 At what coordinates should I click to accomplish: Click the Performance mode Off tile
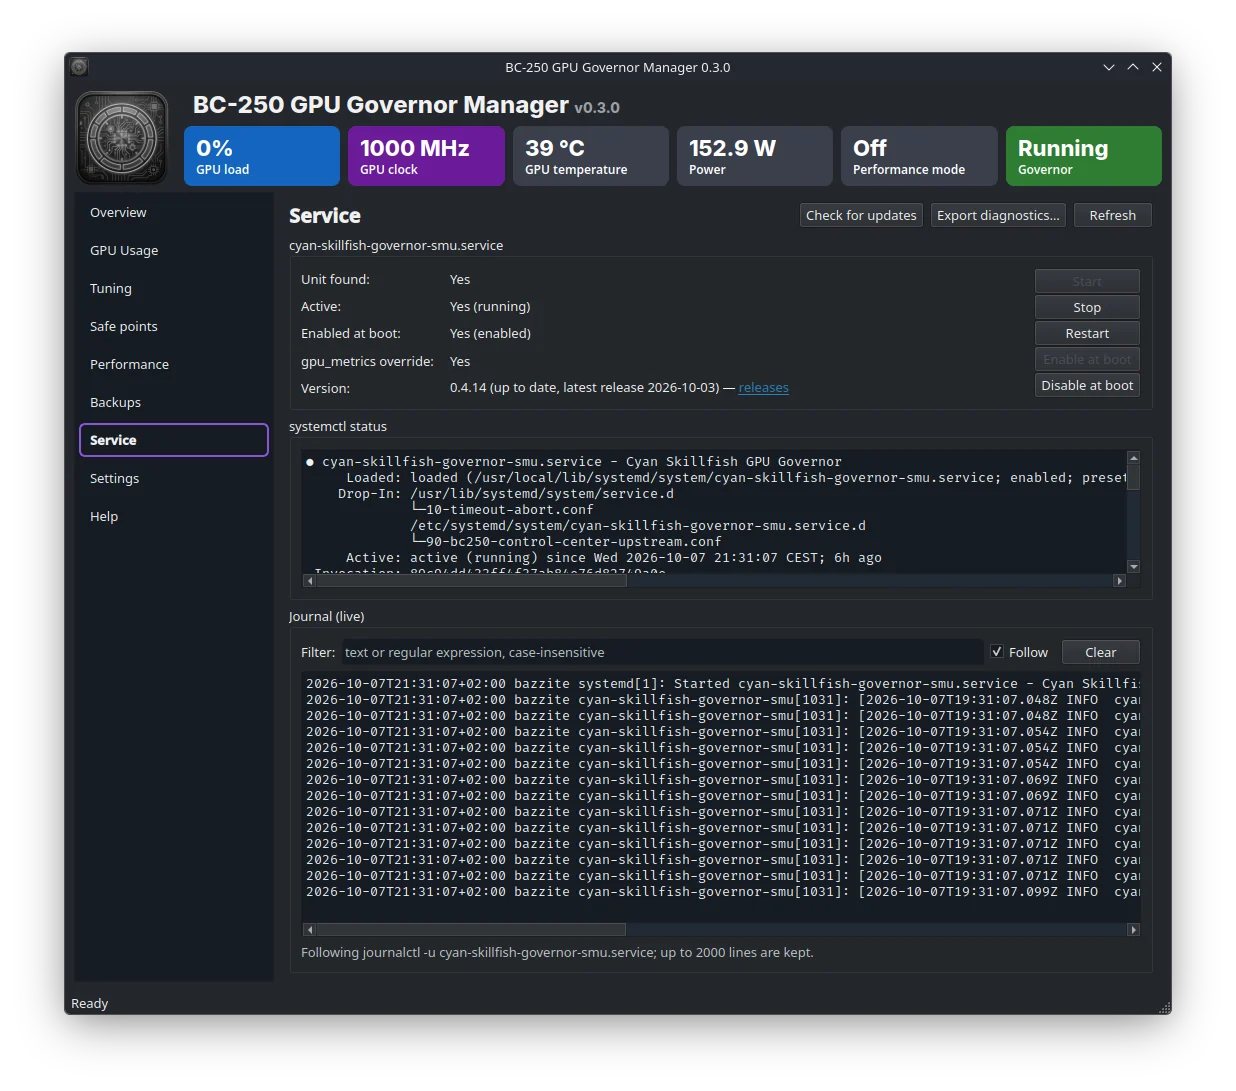[919, 156]
